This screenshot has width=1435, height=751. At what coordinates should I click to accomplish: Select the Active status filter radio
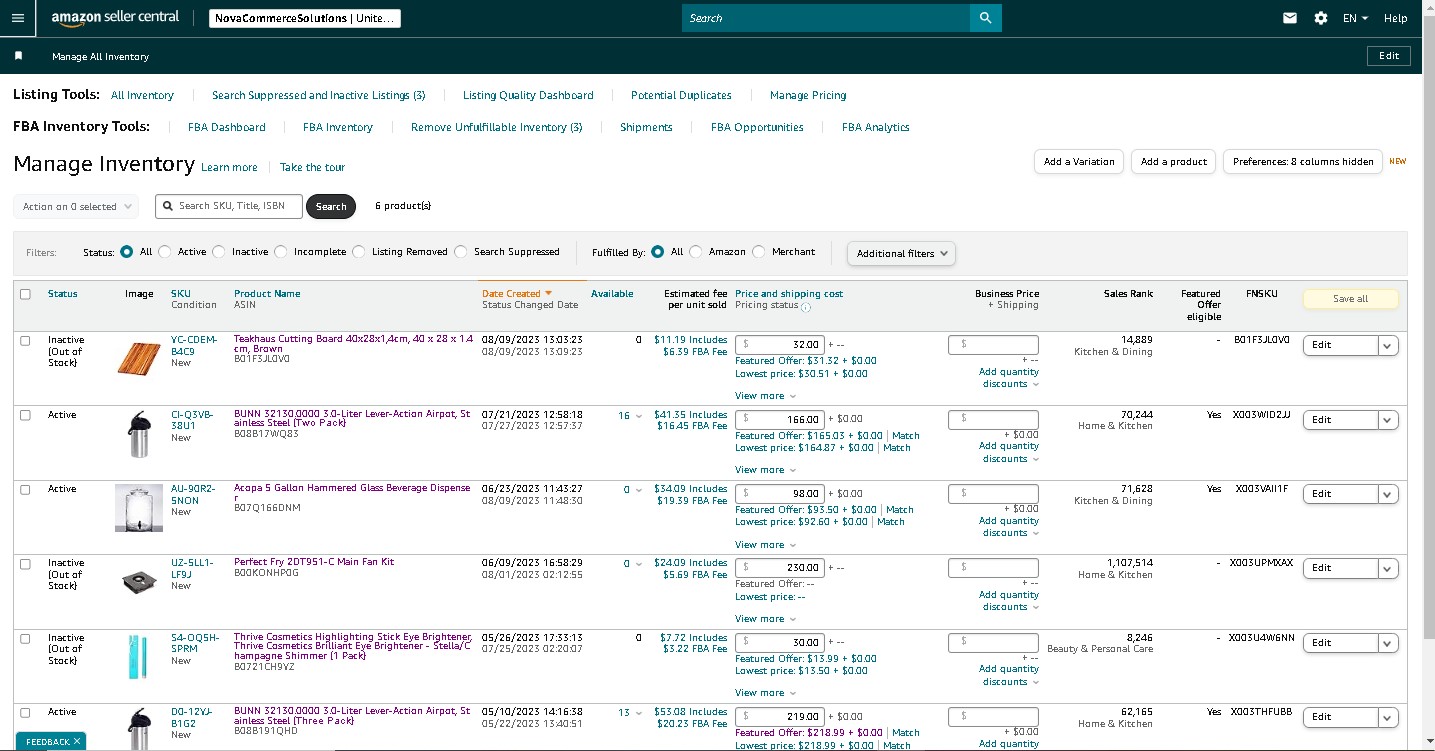point(165,252)
